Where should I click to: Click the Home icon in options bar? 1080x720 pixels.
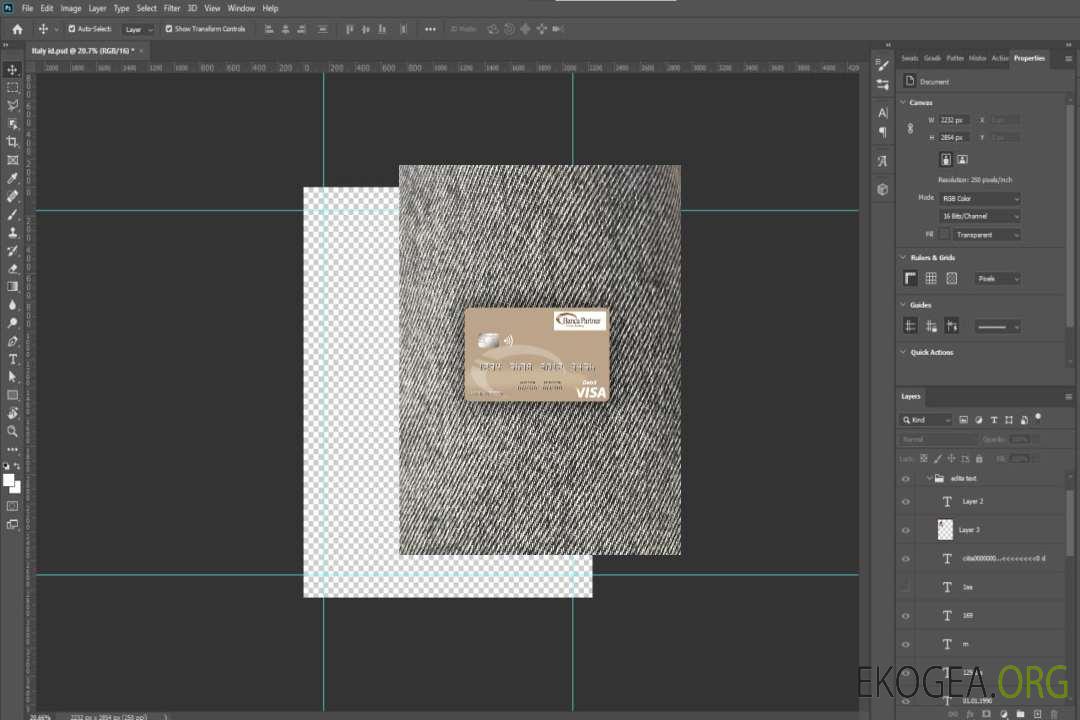[x=17, y=29]
